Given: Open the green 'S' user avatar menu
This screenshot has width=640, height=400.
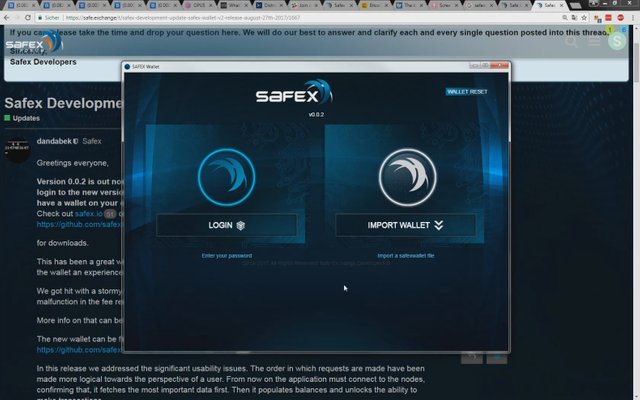Looking at the screenshot, I should (x=617, y=41).
